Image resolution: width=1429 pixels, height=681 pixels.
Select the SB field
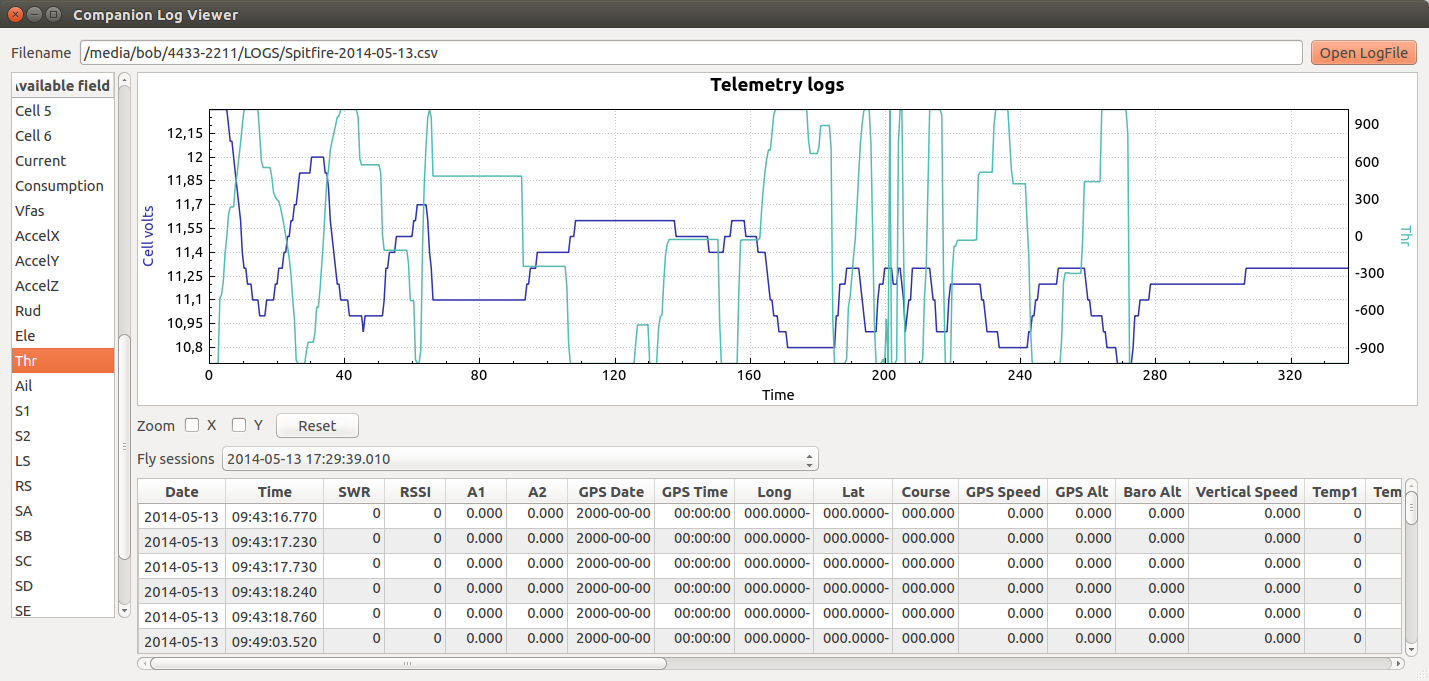pyautogui.click(x=63, y=535)
